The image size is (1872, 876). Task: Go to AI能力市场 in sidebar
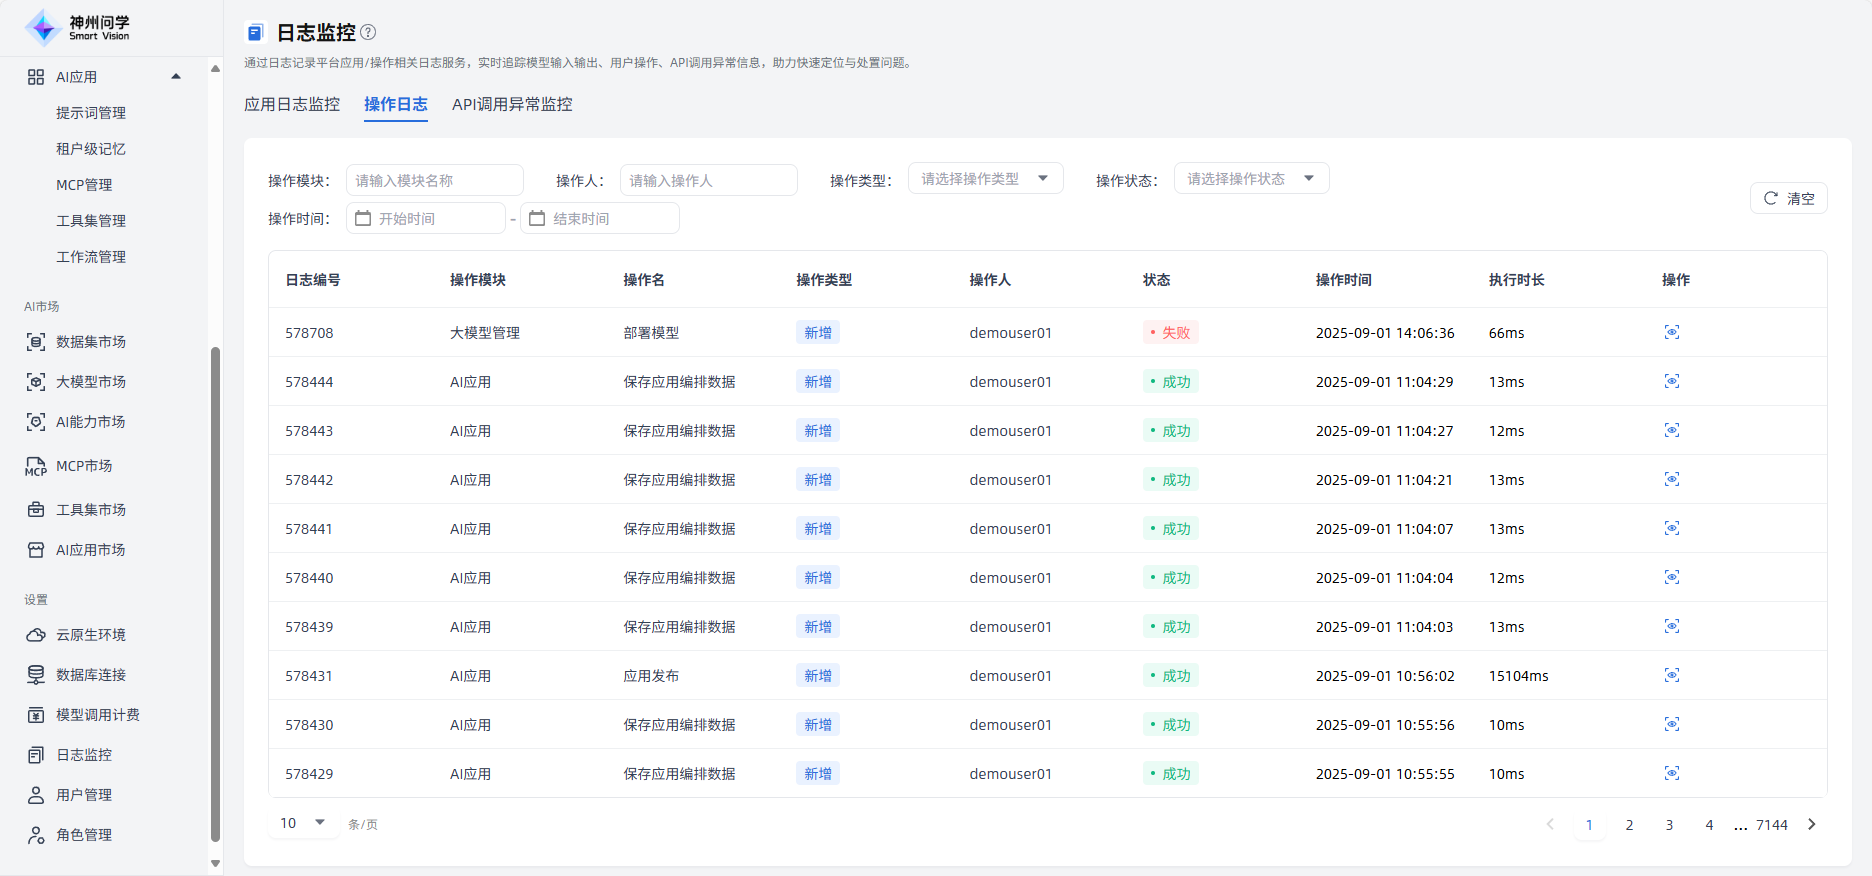pos(90,422)
